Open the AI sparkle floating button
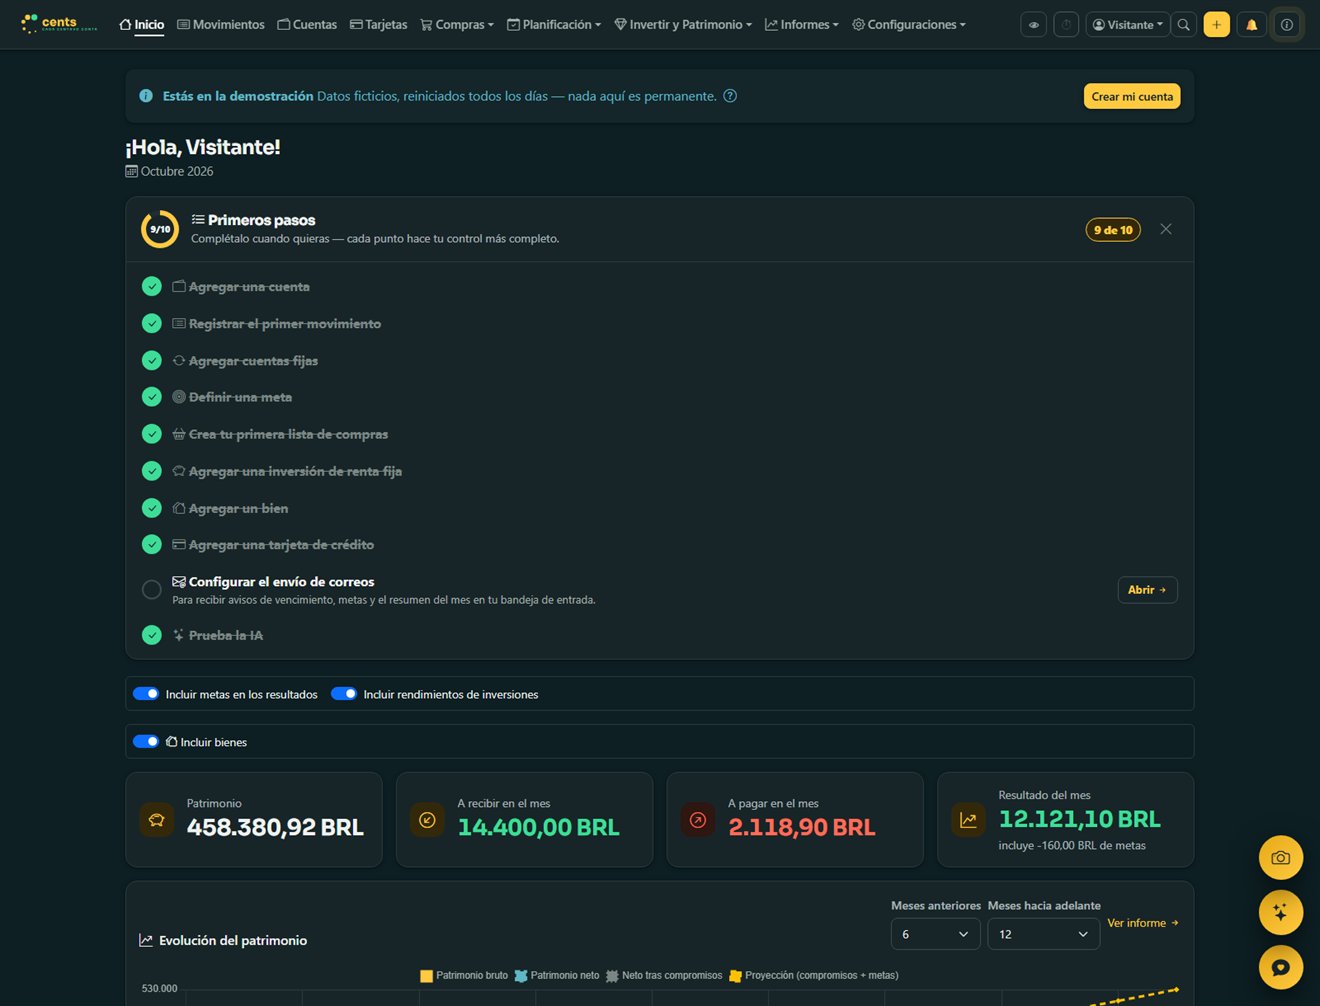The height and width of the screenshot is (1006, 1320). [x=1280, y=912]
